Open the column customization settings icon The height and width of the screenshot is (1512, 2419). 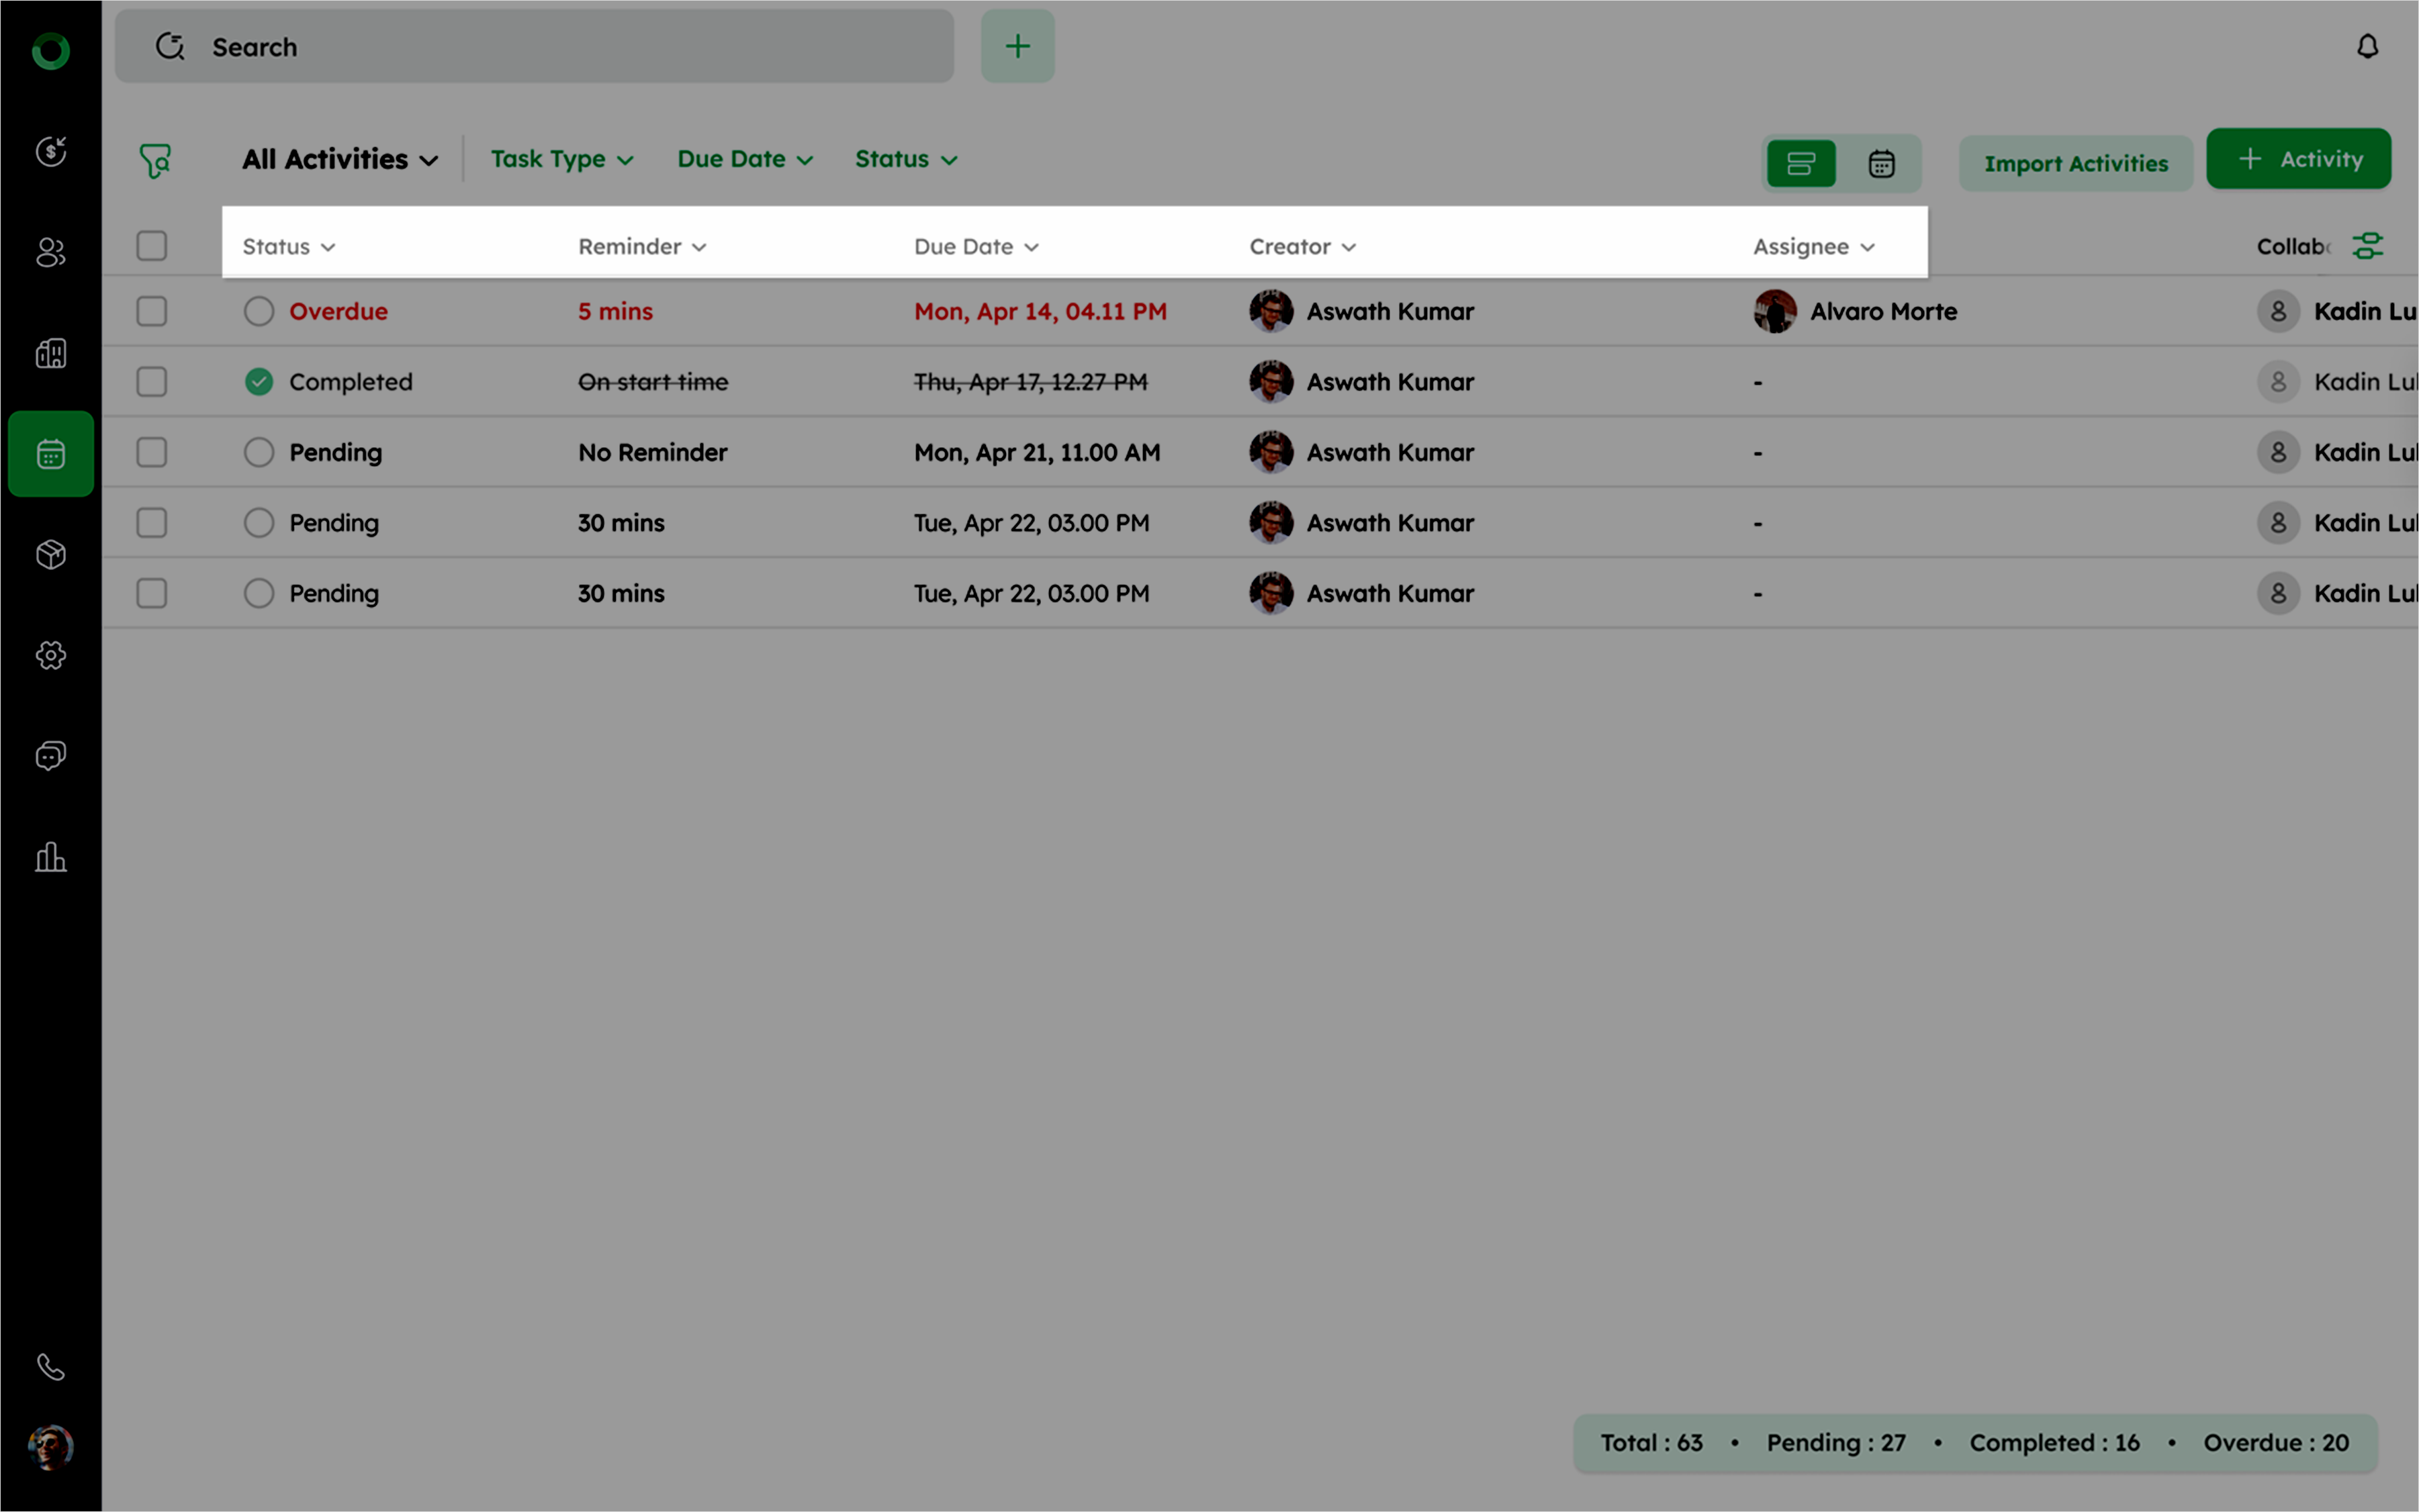coord(2367,246)
